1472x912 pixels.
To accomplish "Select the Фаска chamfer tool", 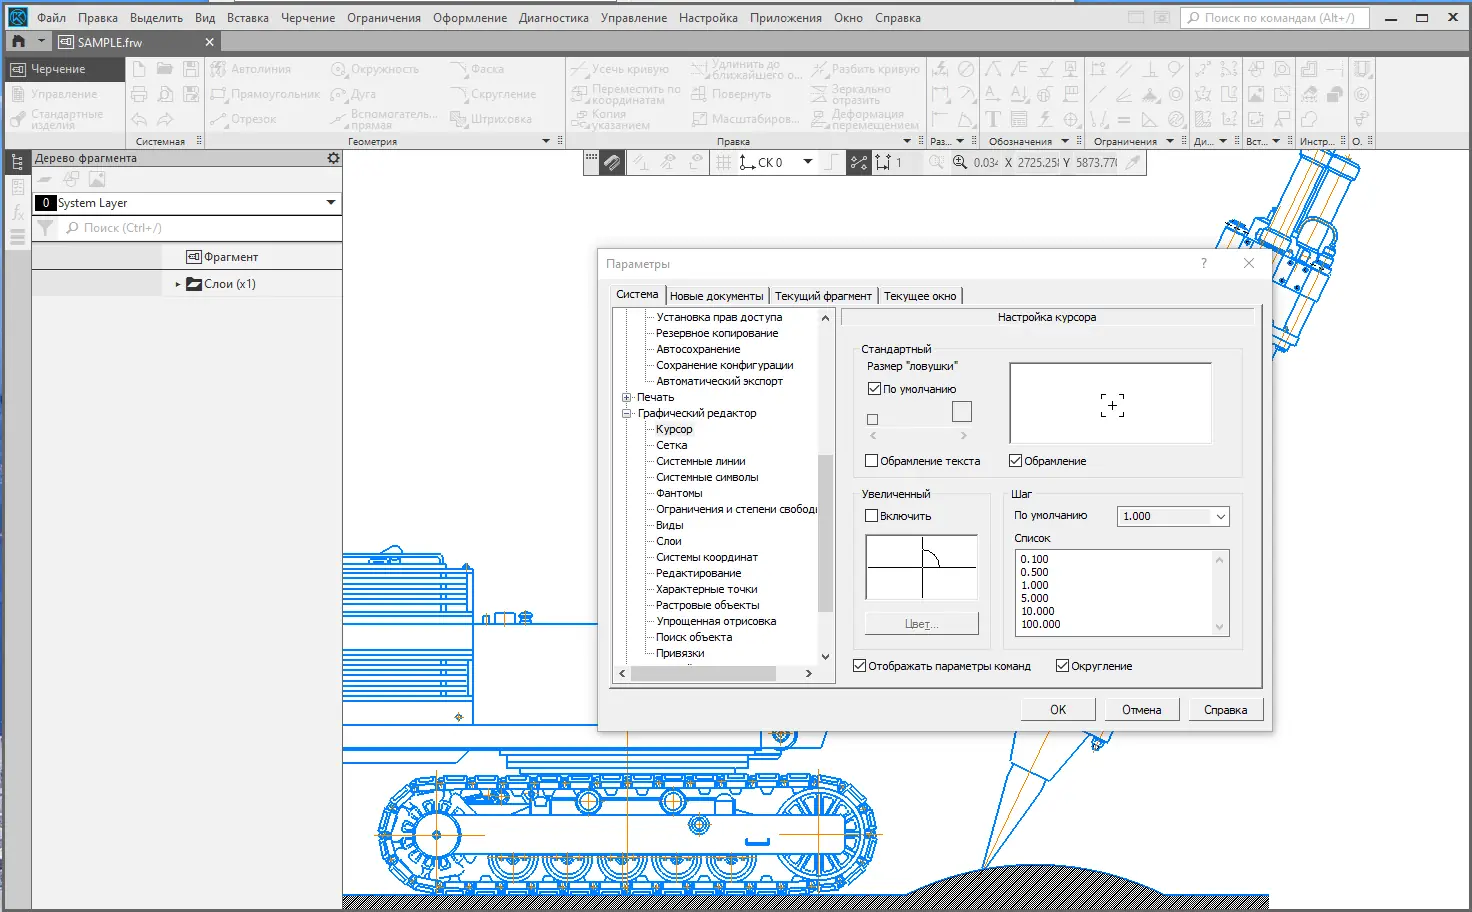I will (477, 69).
